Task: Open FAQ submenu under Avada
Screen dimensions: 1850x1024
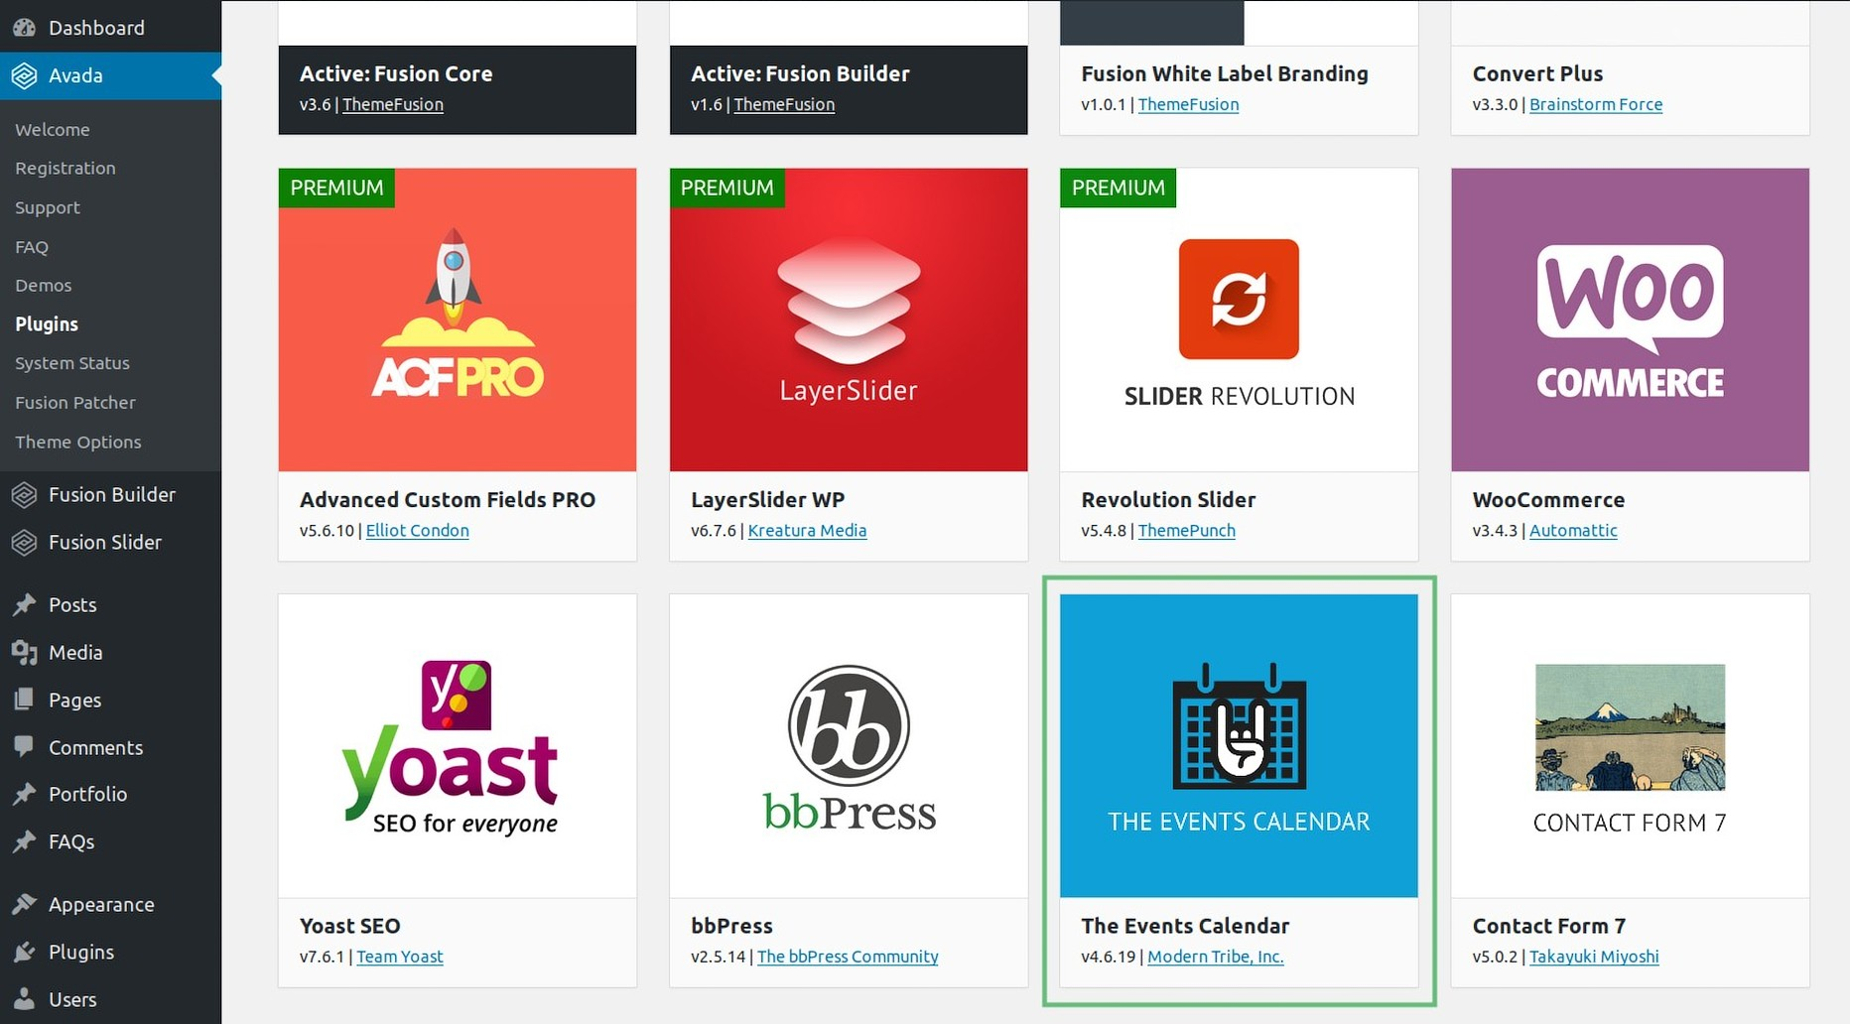Action: point(31,246)
